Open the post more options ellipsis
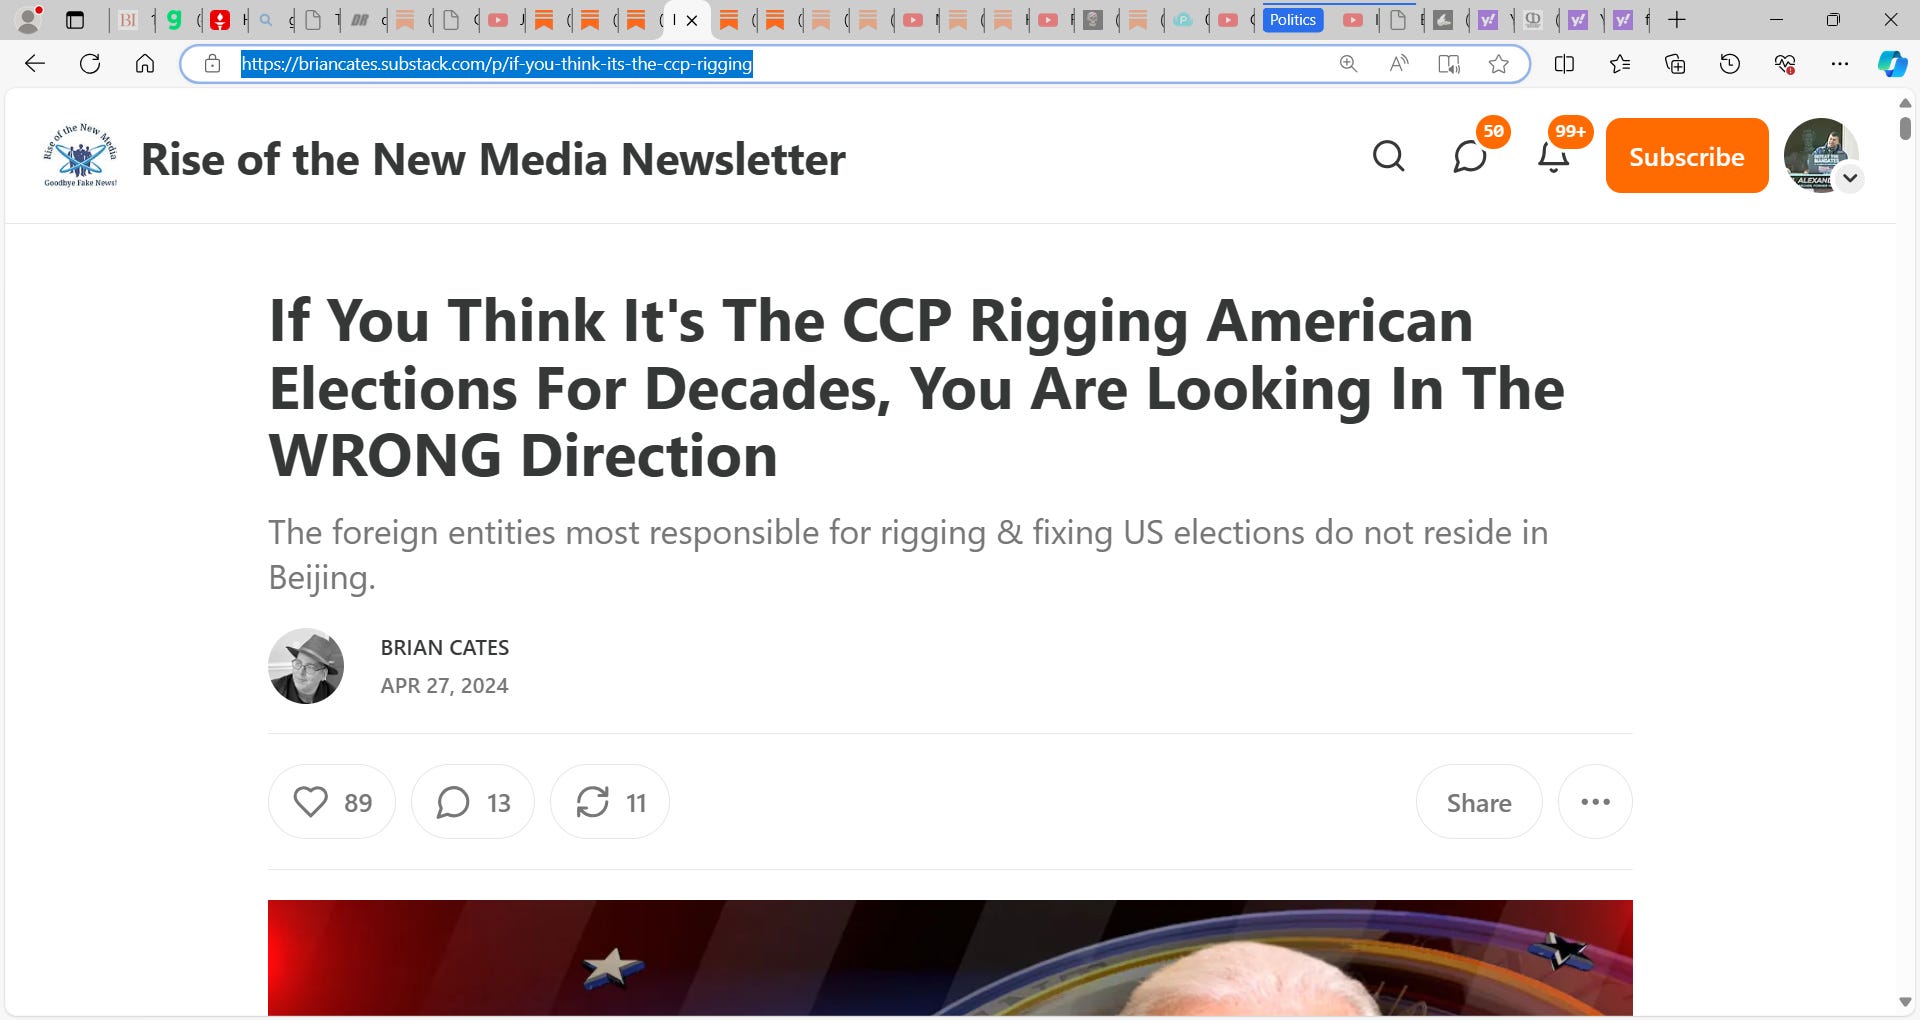 pyautogui.click(x=1595, y=802)
